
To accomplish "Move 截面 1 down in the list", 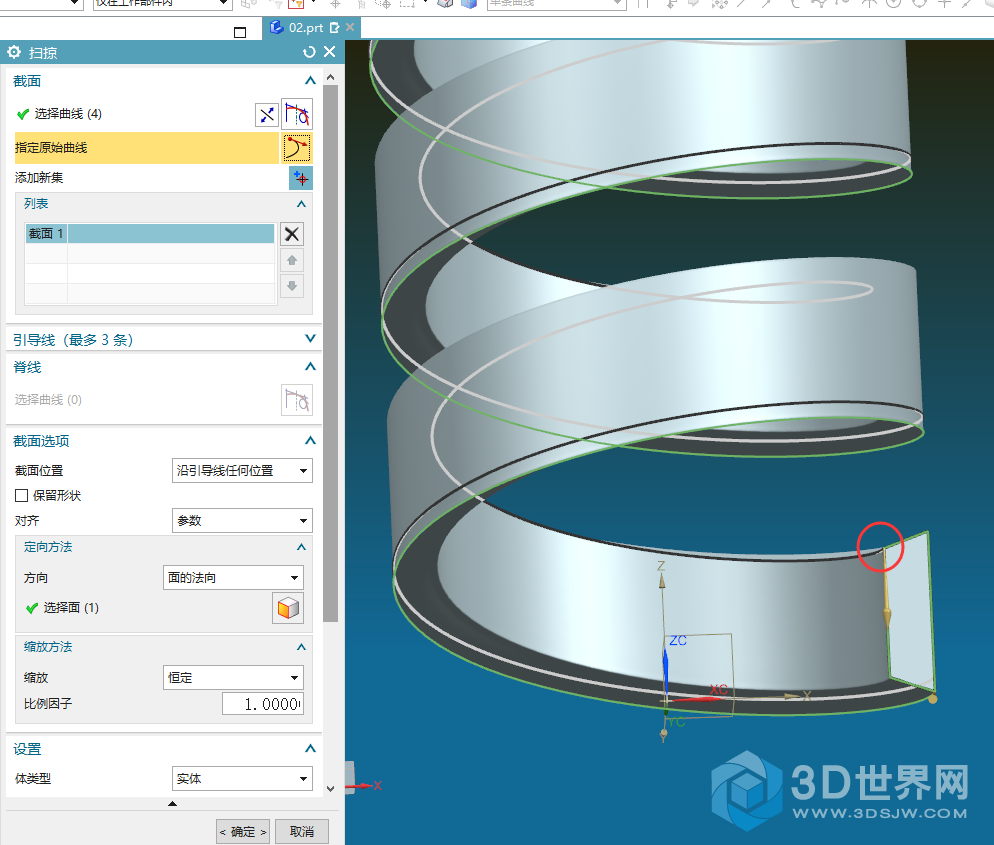I will click(292, 286).
